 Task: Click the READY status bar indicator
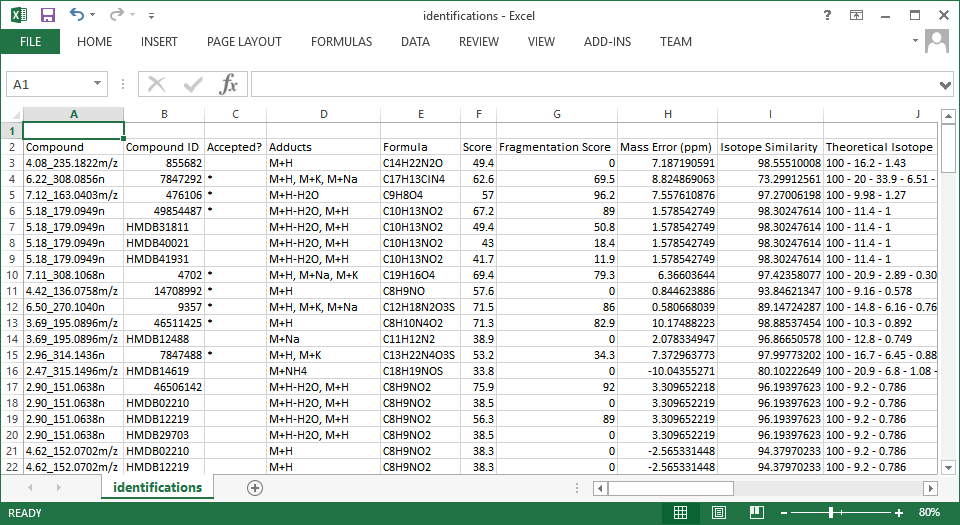[x=24, y=513]
